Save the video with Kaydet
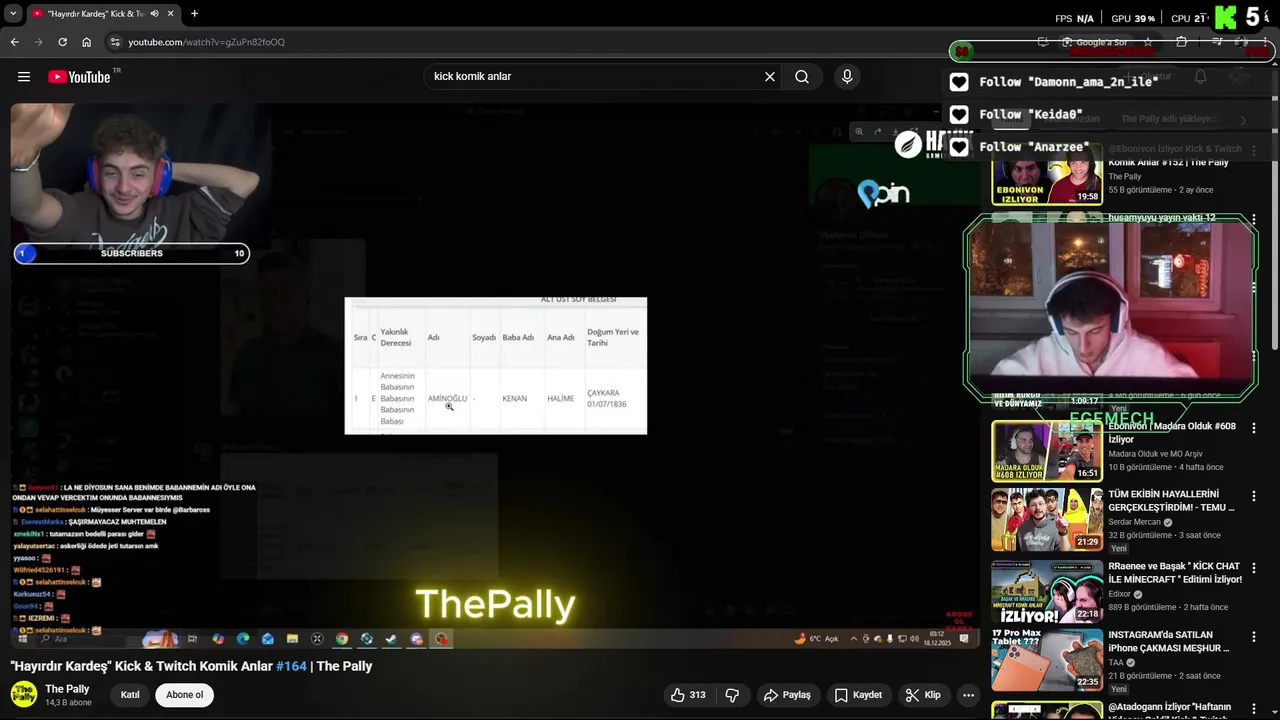This screenshot has height=720, width=1280. [858, 695]
